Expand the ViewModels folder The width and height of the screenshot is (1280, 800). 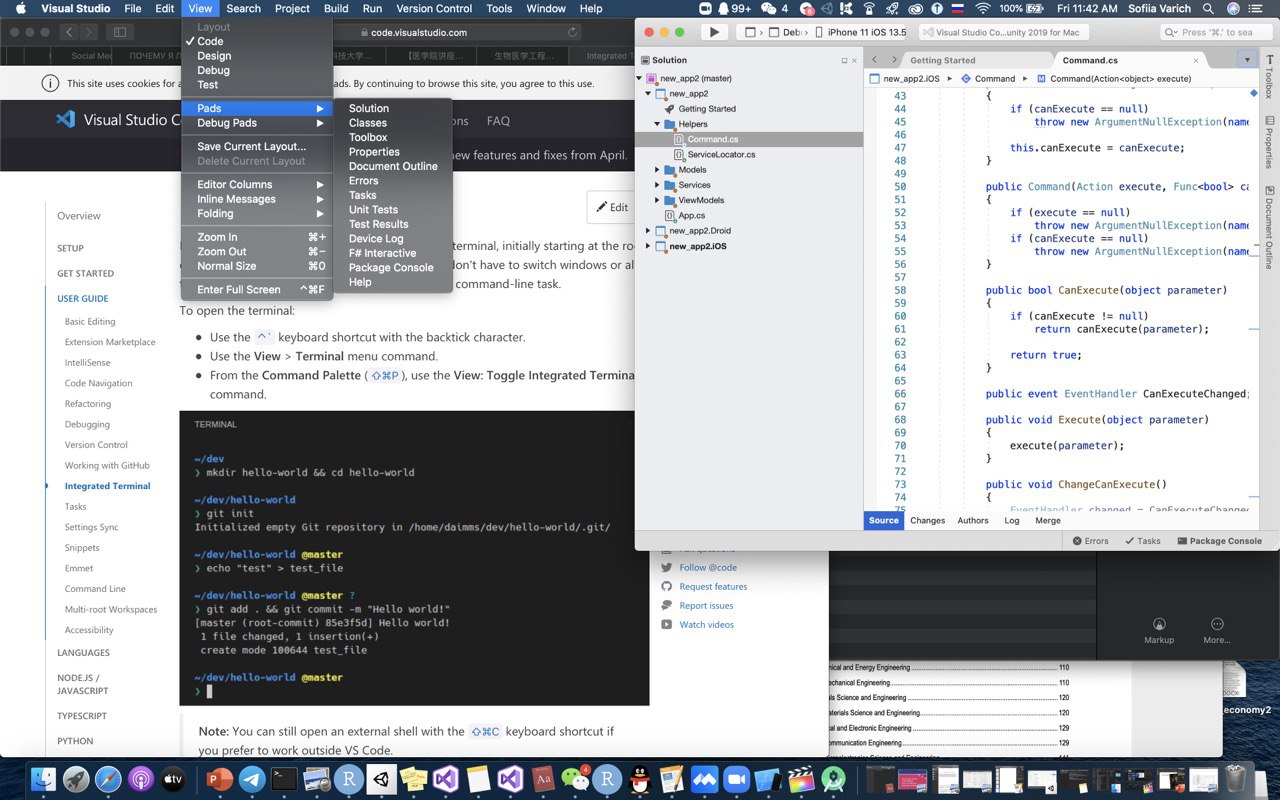point(657,200)
